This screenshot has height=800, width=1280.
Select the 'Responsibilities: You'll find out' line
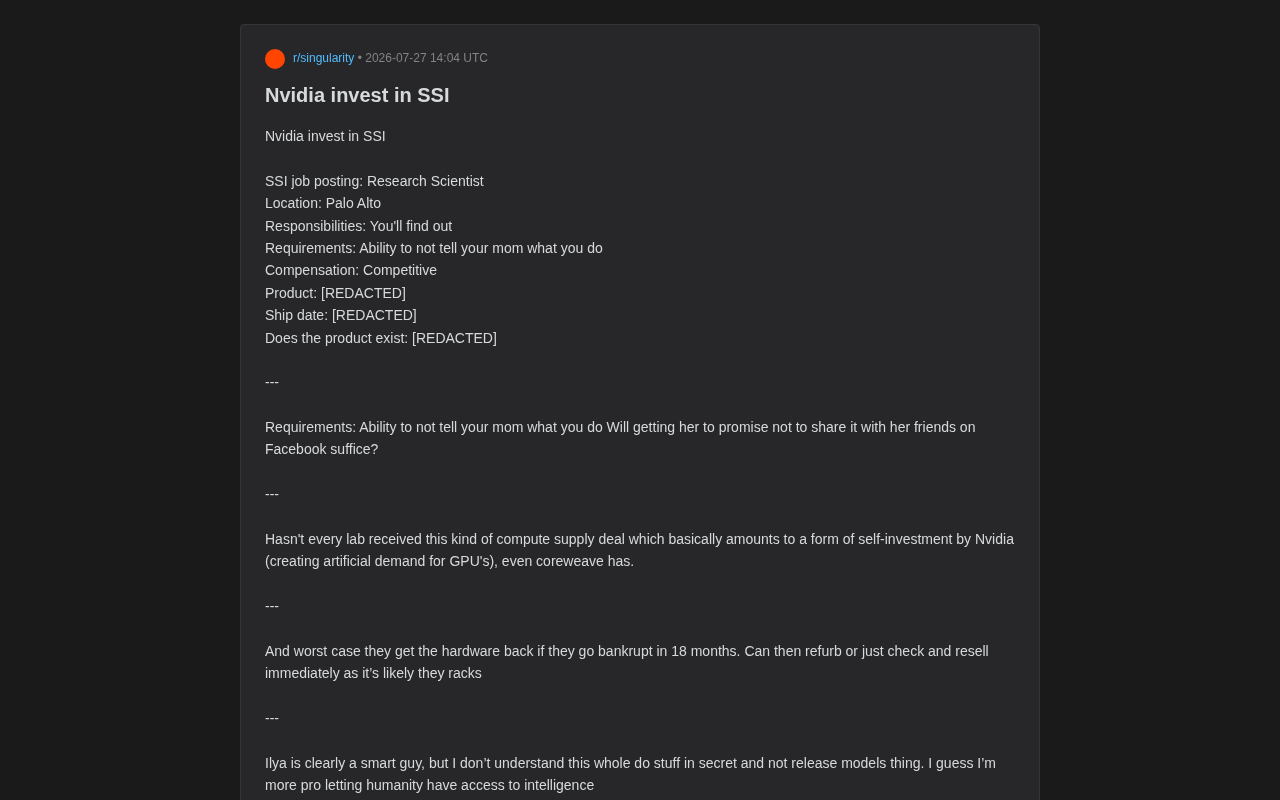tap(358, 226)
